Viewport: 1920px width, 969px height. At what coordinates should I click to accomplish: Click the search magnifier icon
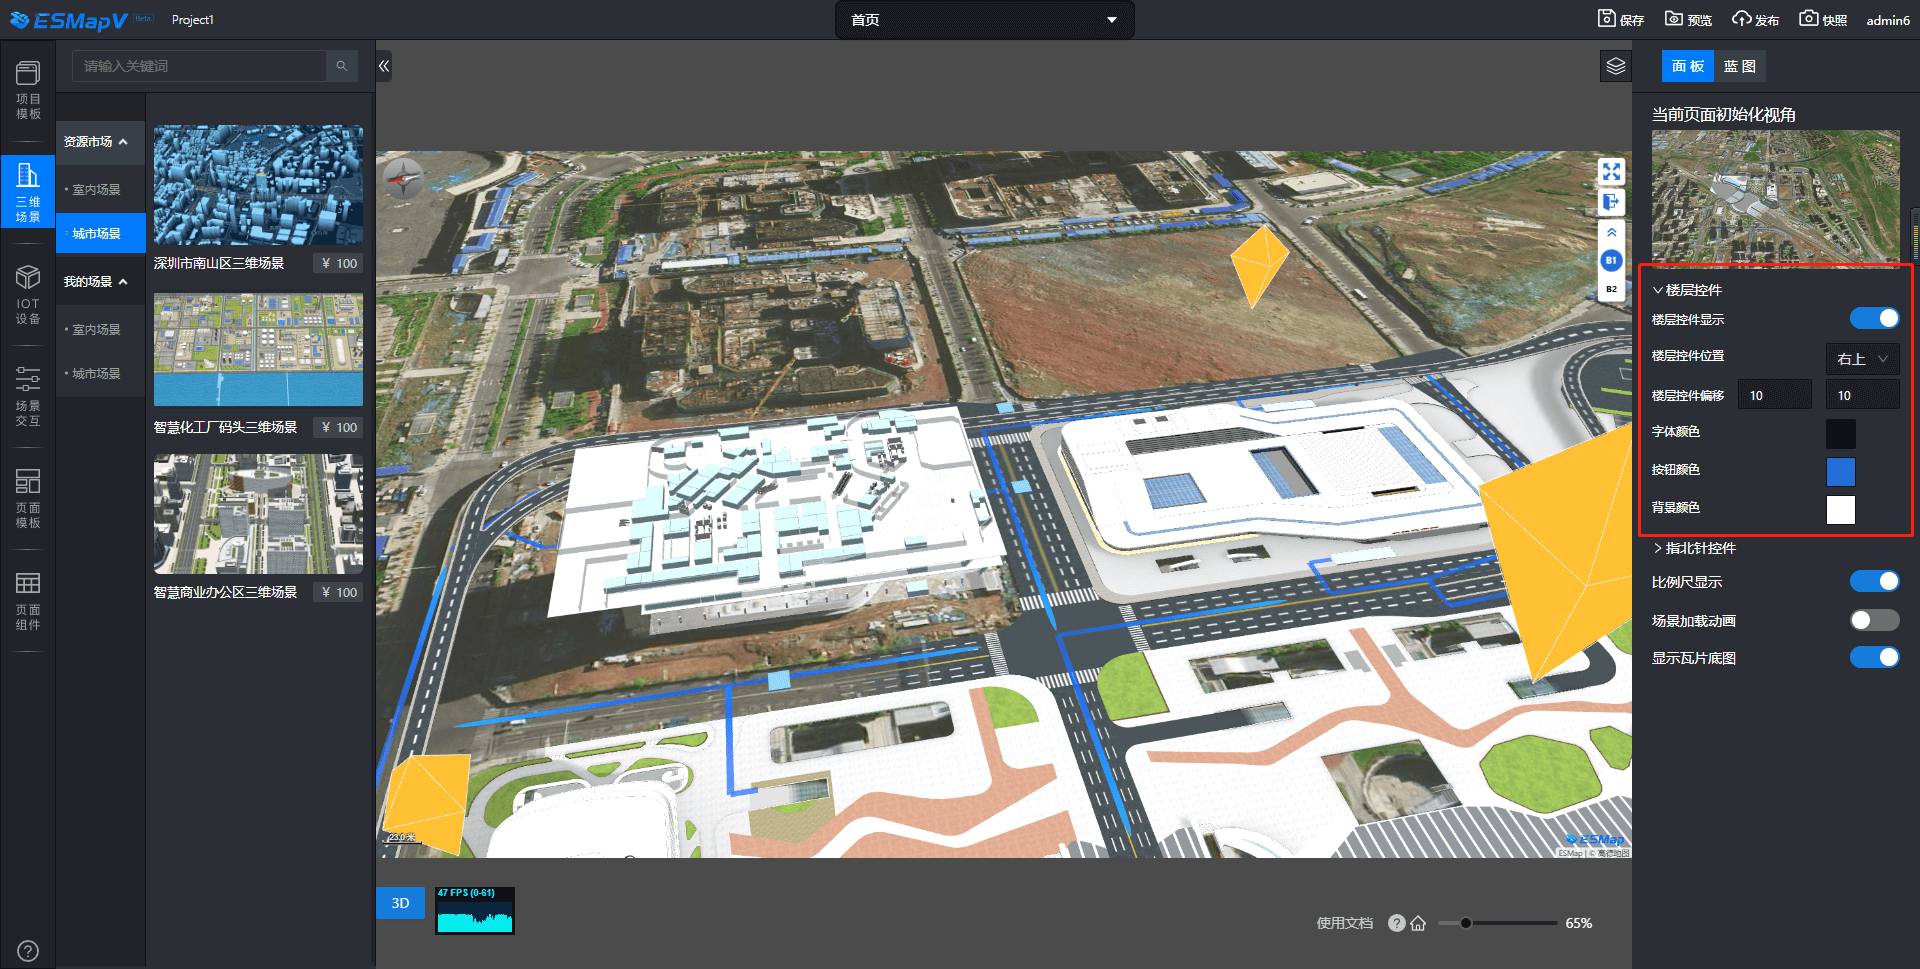point(342,66)
